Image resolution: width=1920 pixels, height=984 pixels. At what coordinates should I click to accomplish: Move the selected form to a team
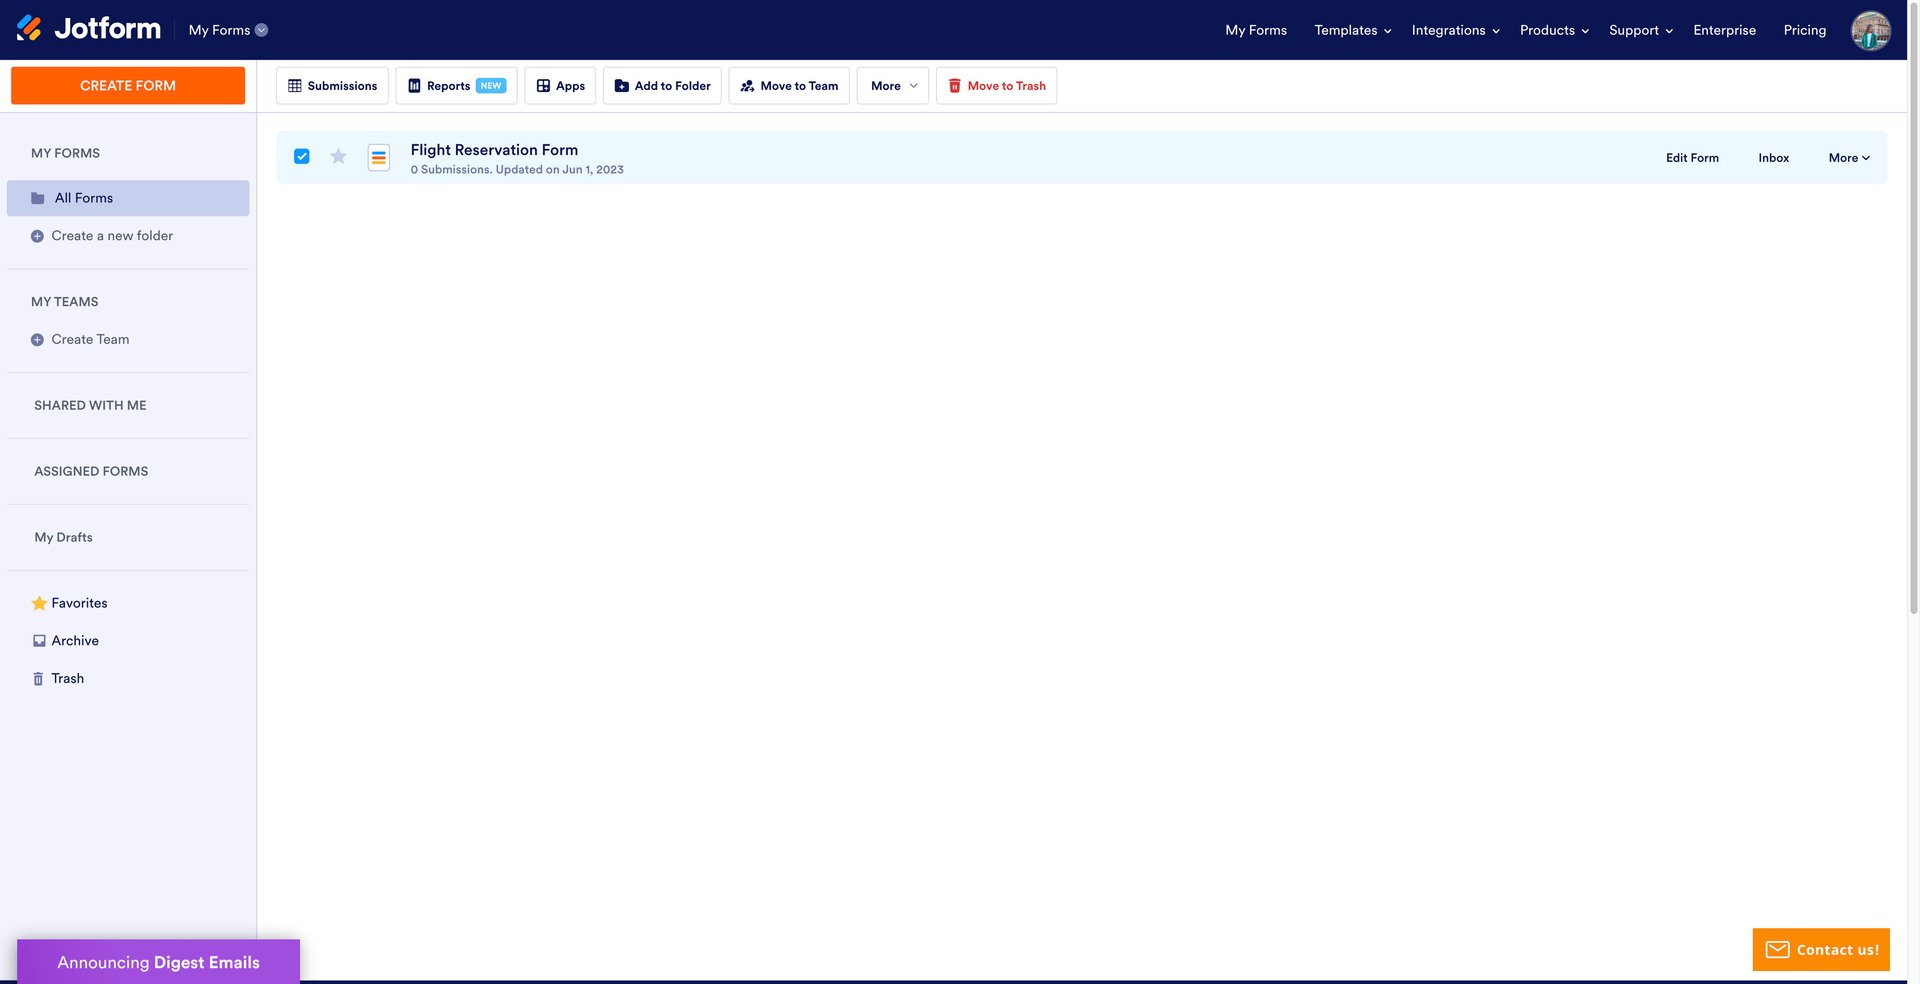[789, 86]
